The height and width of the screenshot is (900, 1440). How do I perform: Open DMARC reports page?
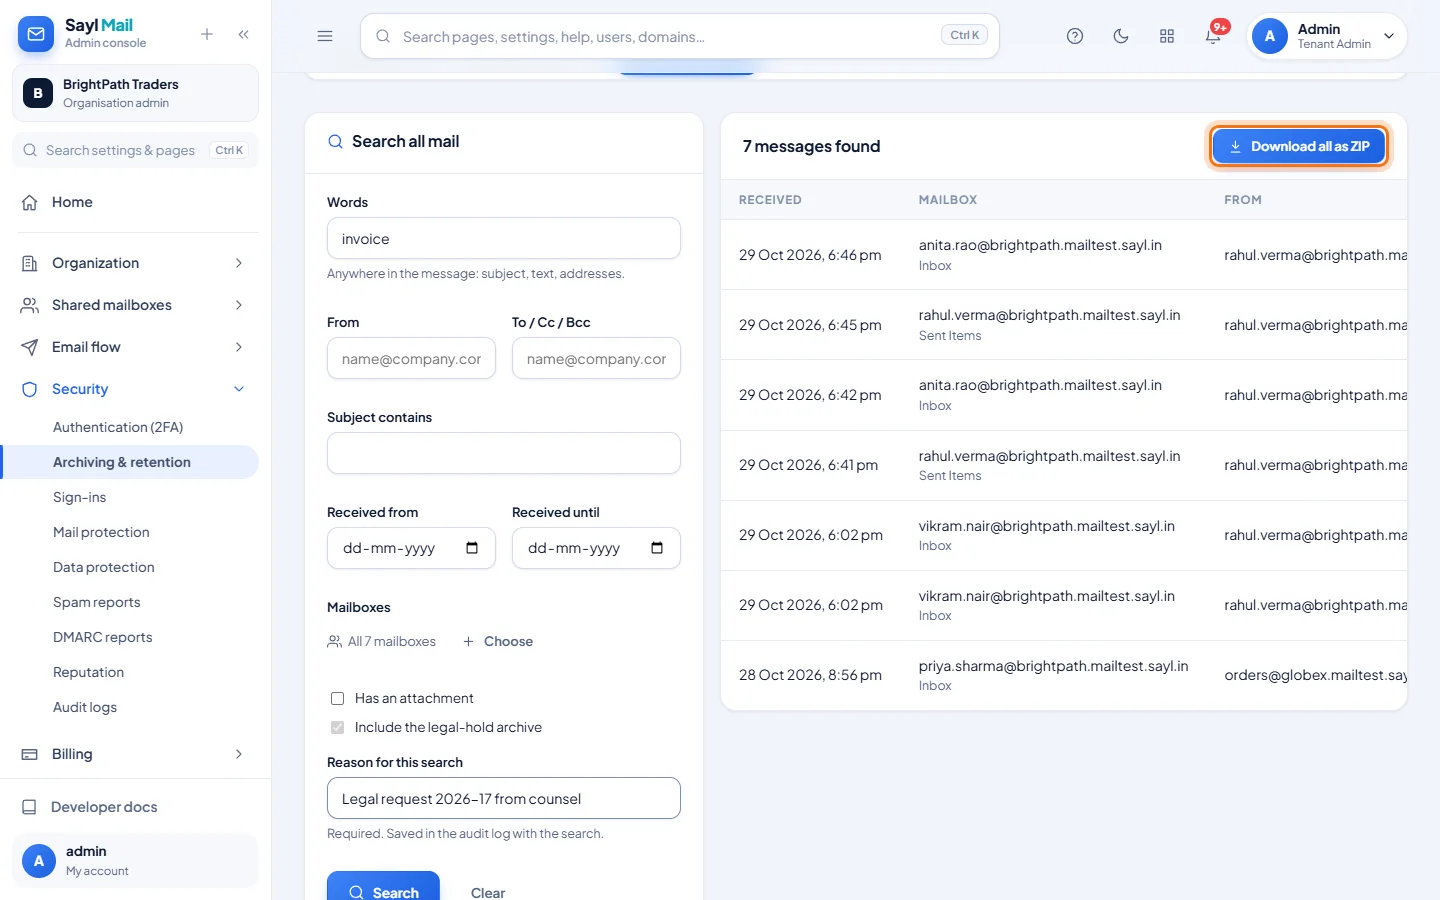pyautogui.click(x=103, y=637)
